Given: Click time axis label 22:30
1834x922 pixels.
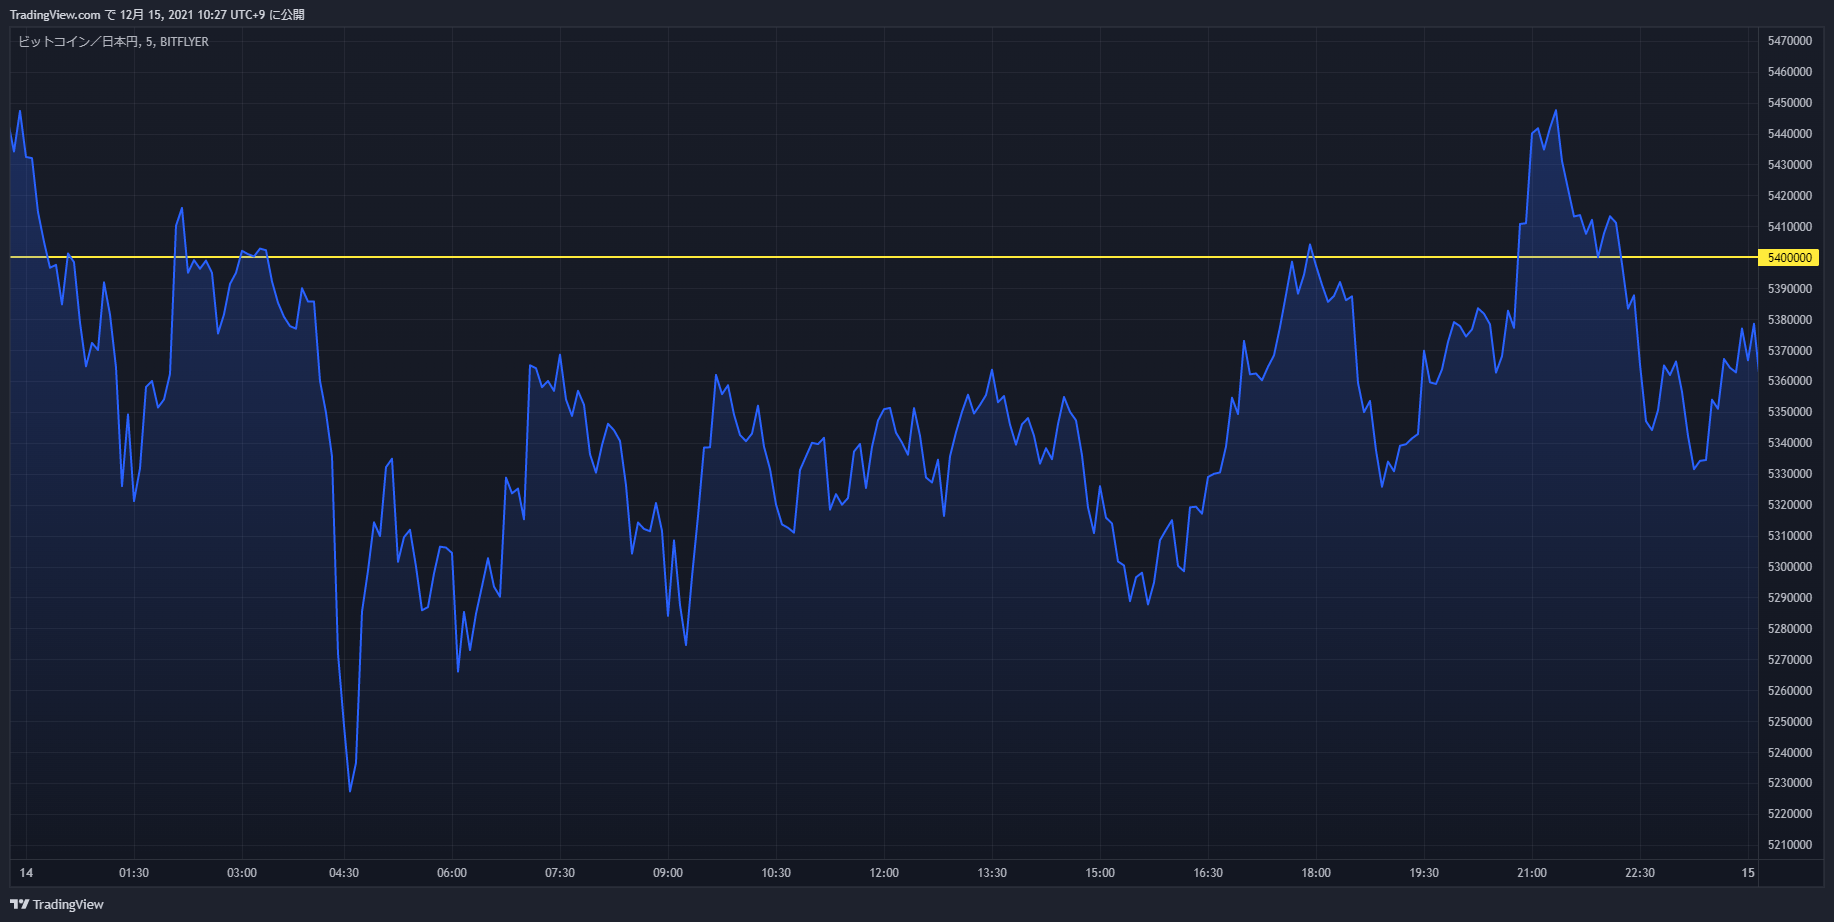Looking at the screenshot, I should coord(1640,873).
